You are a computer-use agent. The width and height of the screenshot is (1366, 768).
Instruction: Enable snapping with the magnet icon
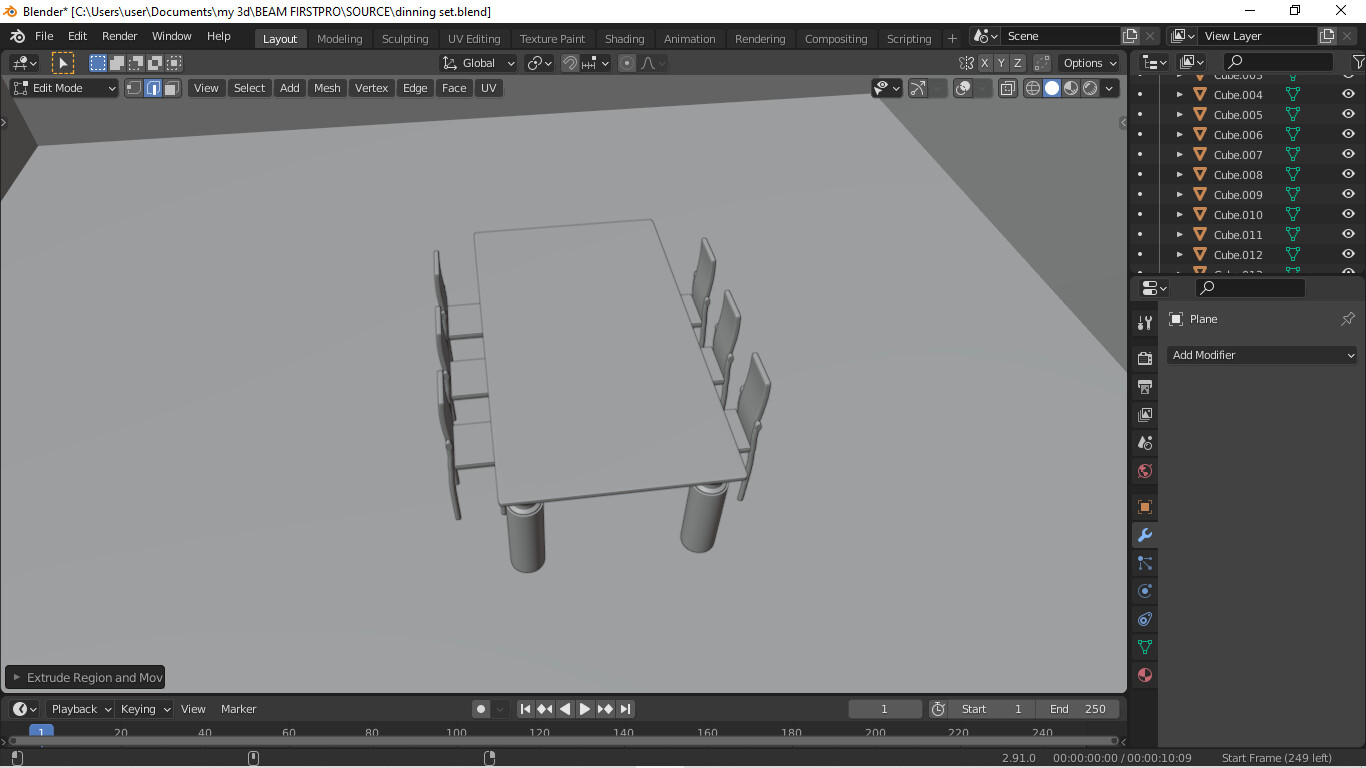[x=569, y=63]
